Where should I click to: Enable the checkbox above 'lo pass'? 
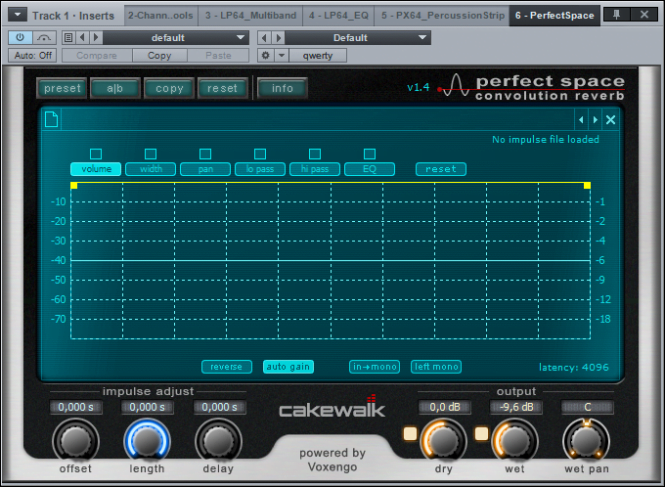260,154
